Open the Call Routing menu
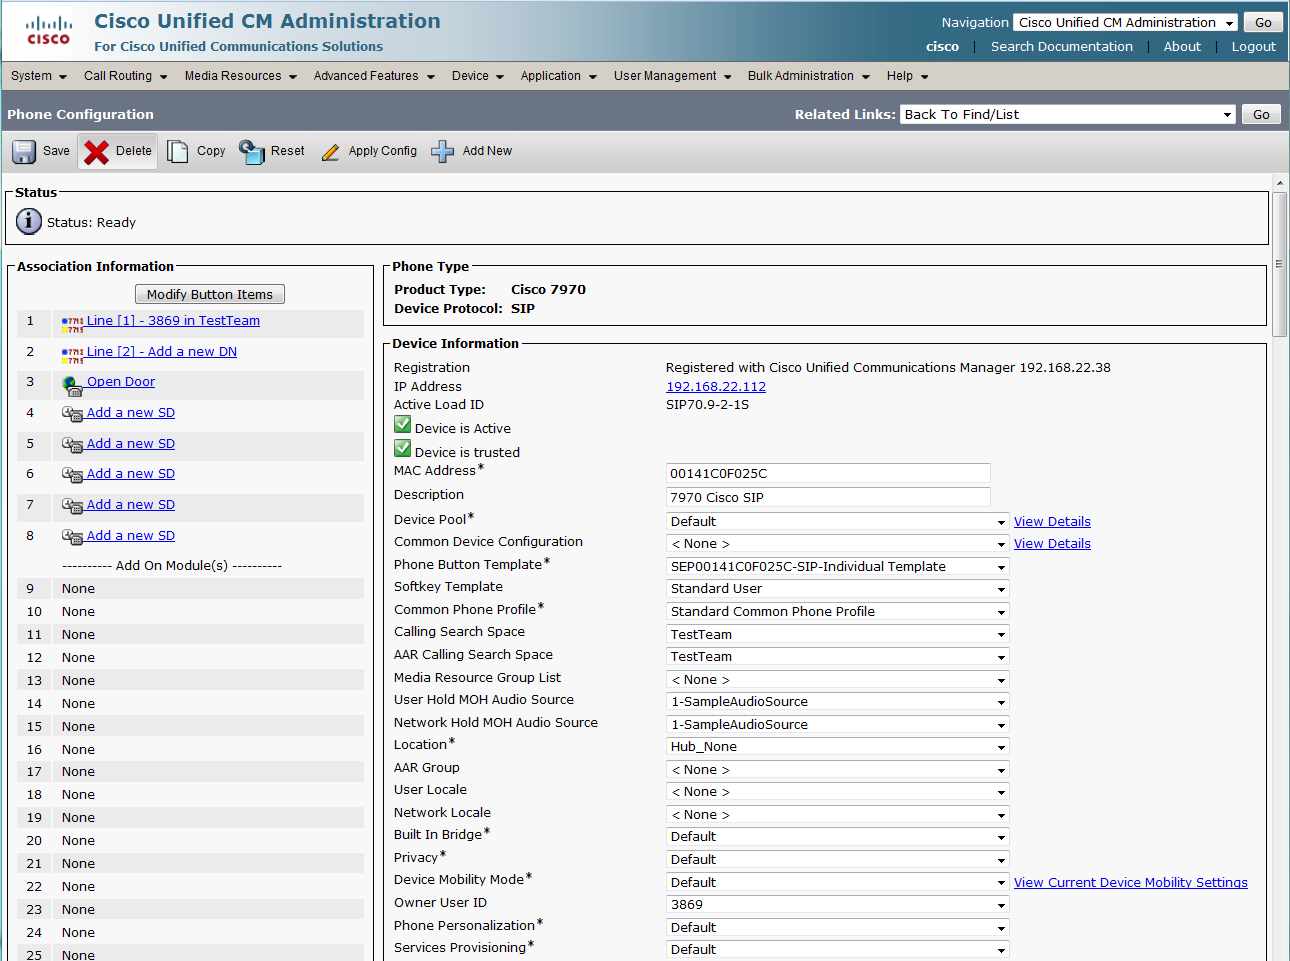This screenshot has width=1290, height=961. (x=125, y=76)
